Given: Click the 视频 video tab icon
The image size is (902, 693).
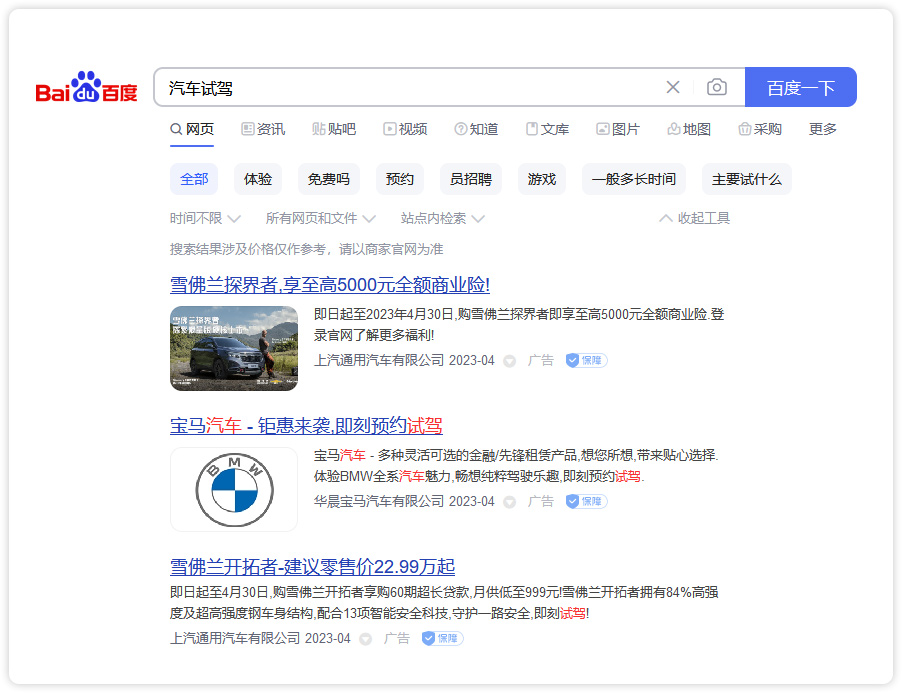Looking at the screenshot, I should 390,129.
